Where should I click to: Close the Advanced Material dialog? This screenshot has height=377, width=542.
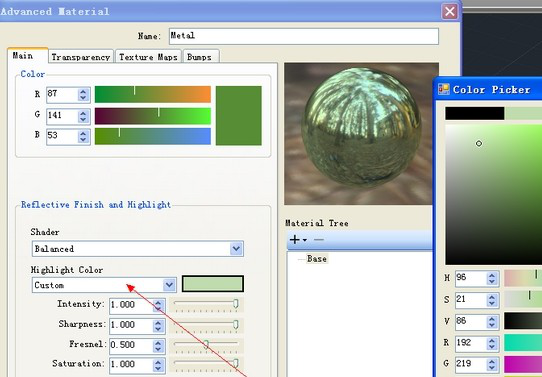tap(450, 12)
